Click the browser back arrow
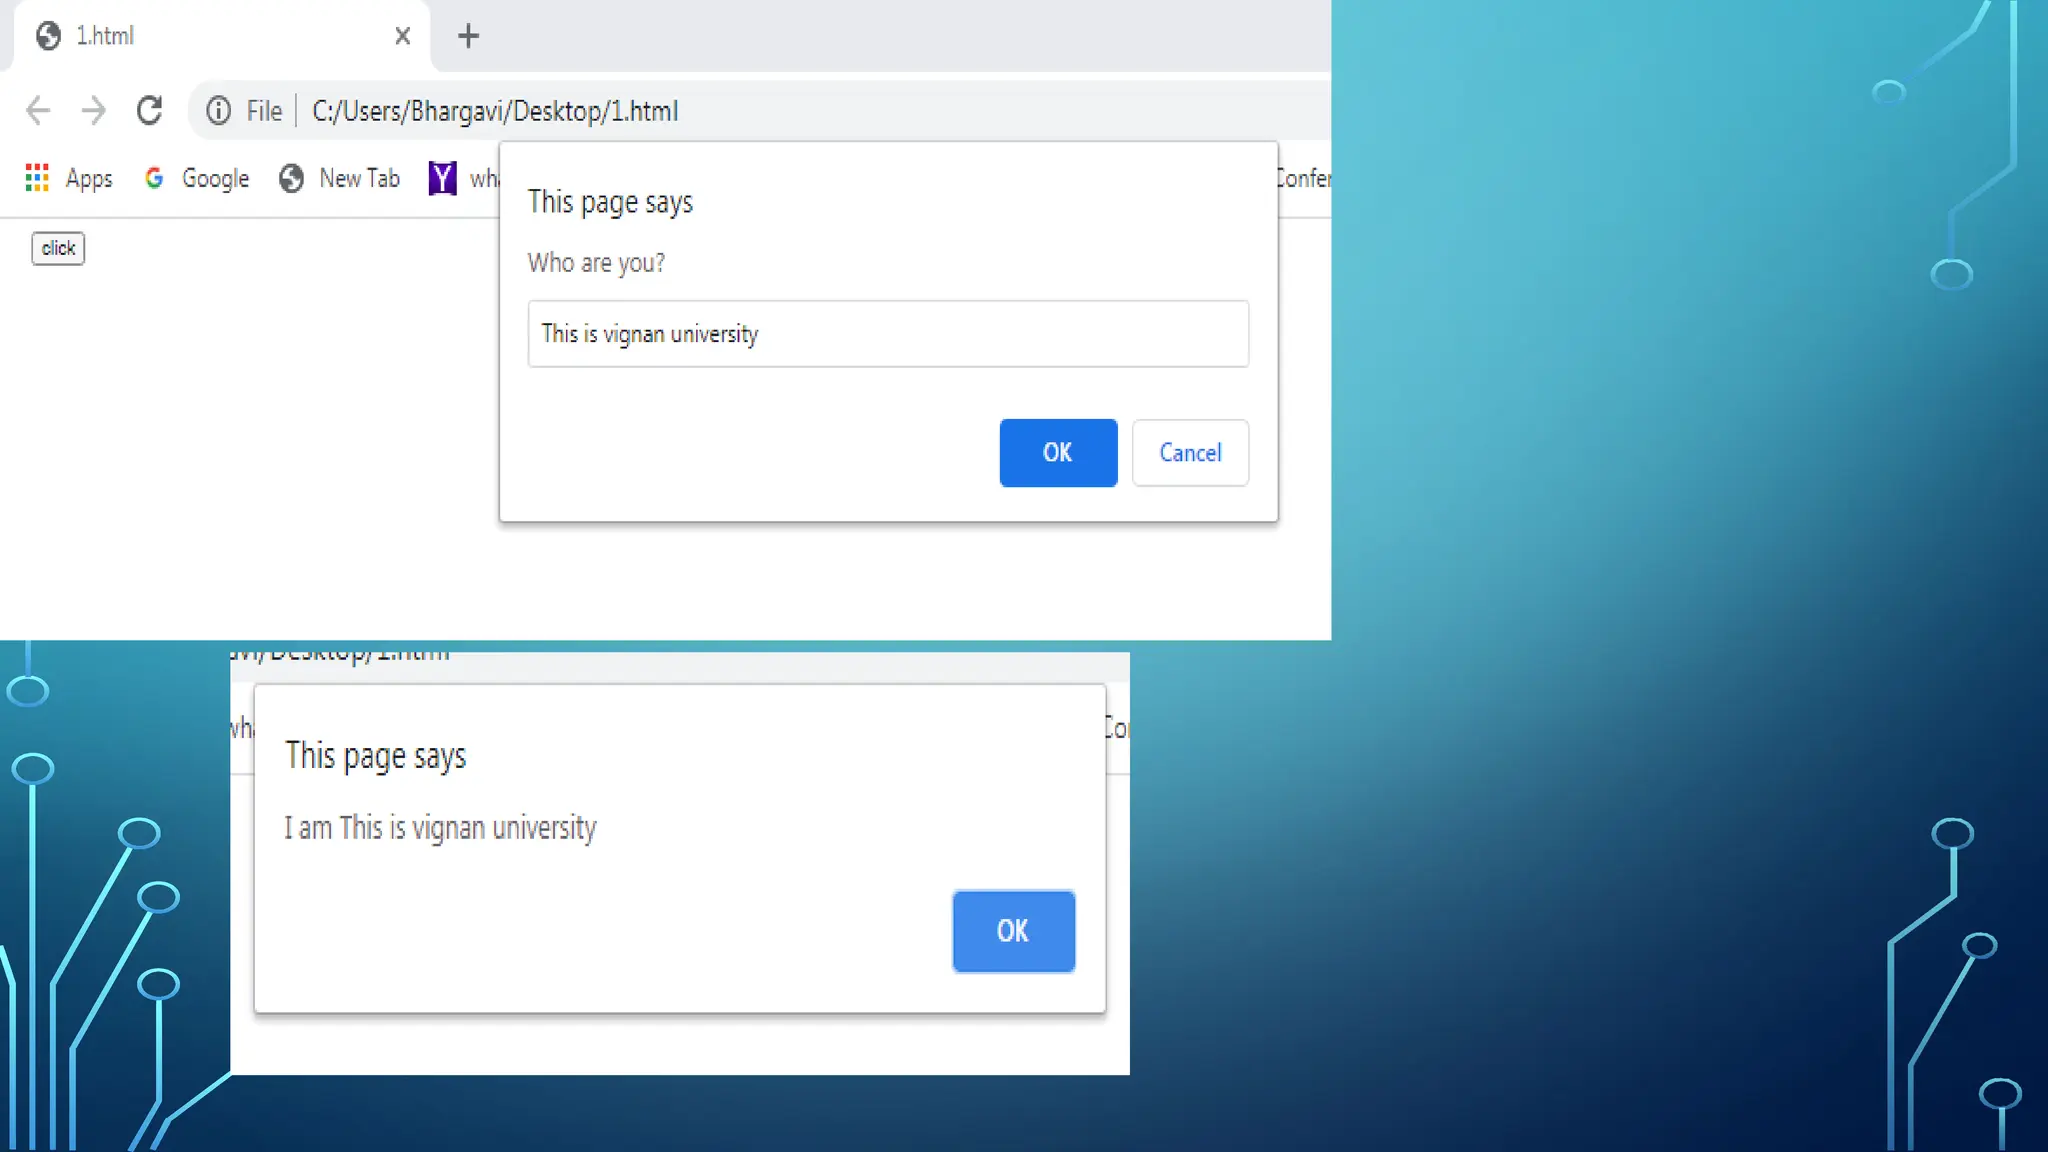The width and height of the screenshot is (2048, 1152). click(38, 110)
